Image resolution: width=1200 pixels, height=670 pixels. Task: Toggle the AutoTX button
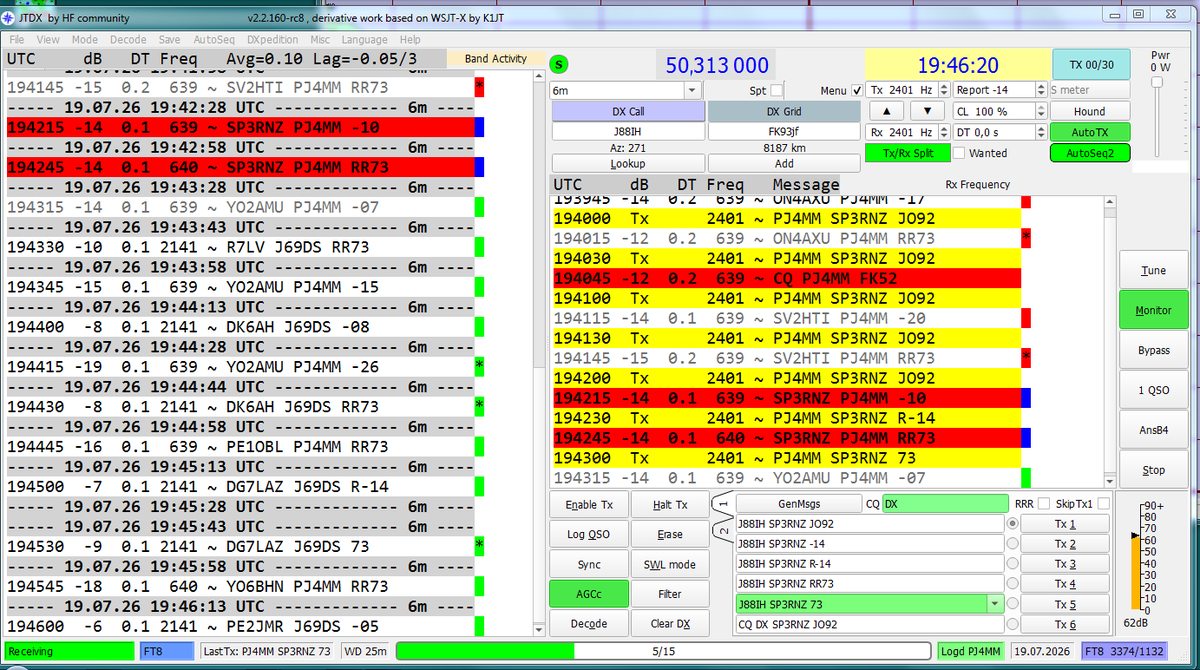pyautogui.click(x=1089, y=132)
